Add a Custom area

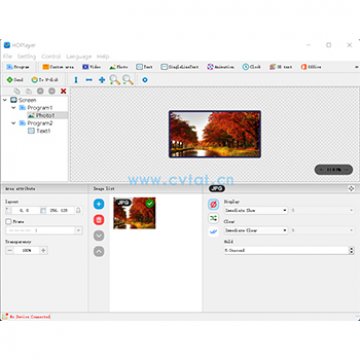pyautogui.click(x=58, y=67)
